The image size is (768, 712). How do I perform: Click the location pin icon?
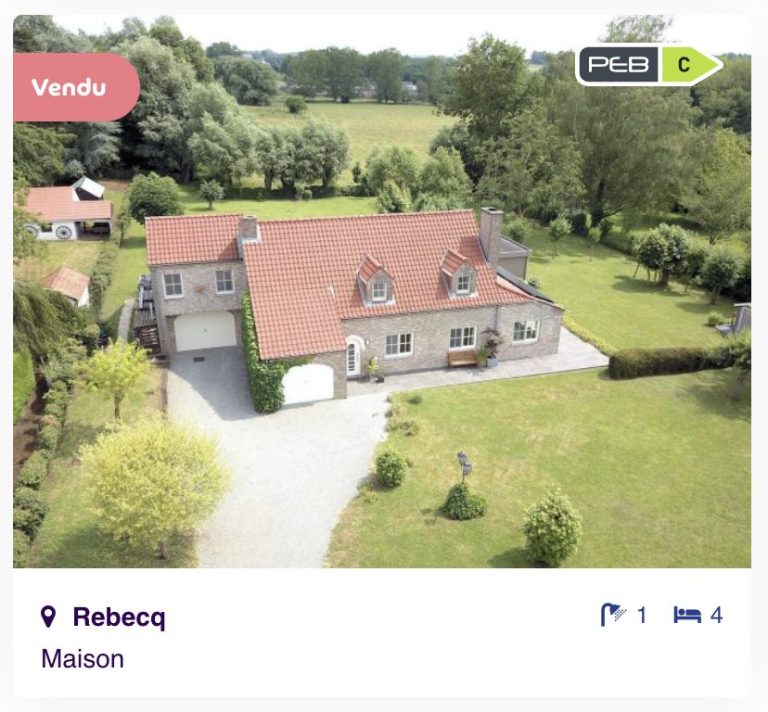(x=48, y=617)
